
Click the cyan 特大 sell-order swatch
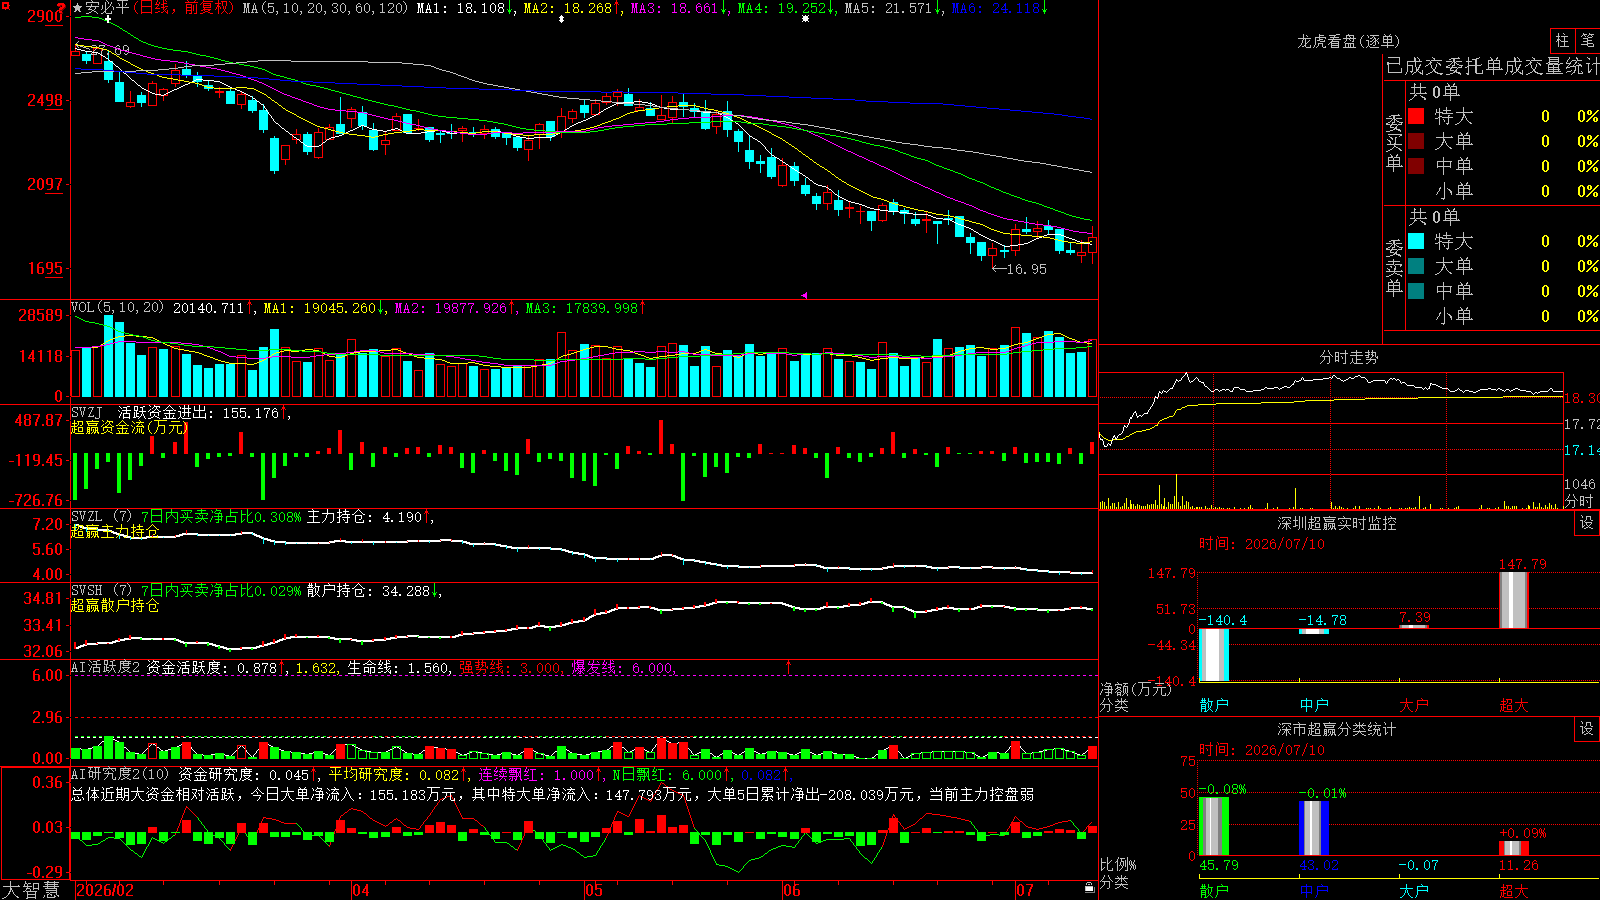point(1416,241)
